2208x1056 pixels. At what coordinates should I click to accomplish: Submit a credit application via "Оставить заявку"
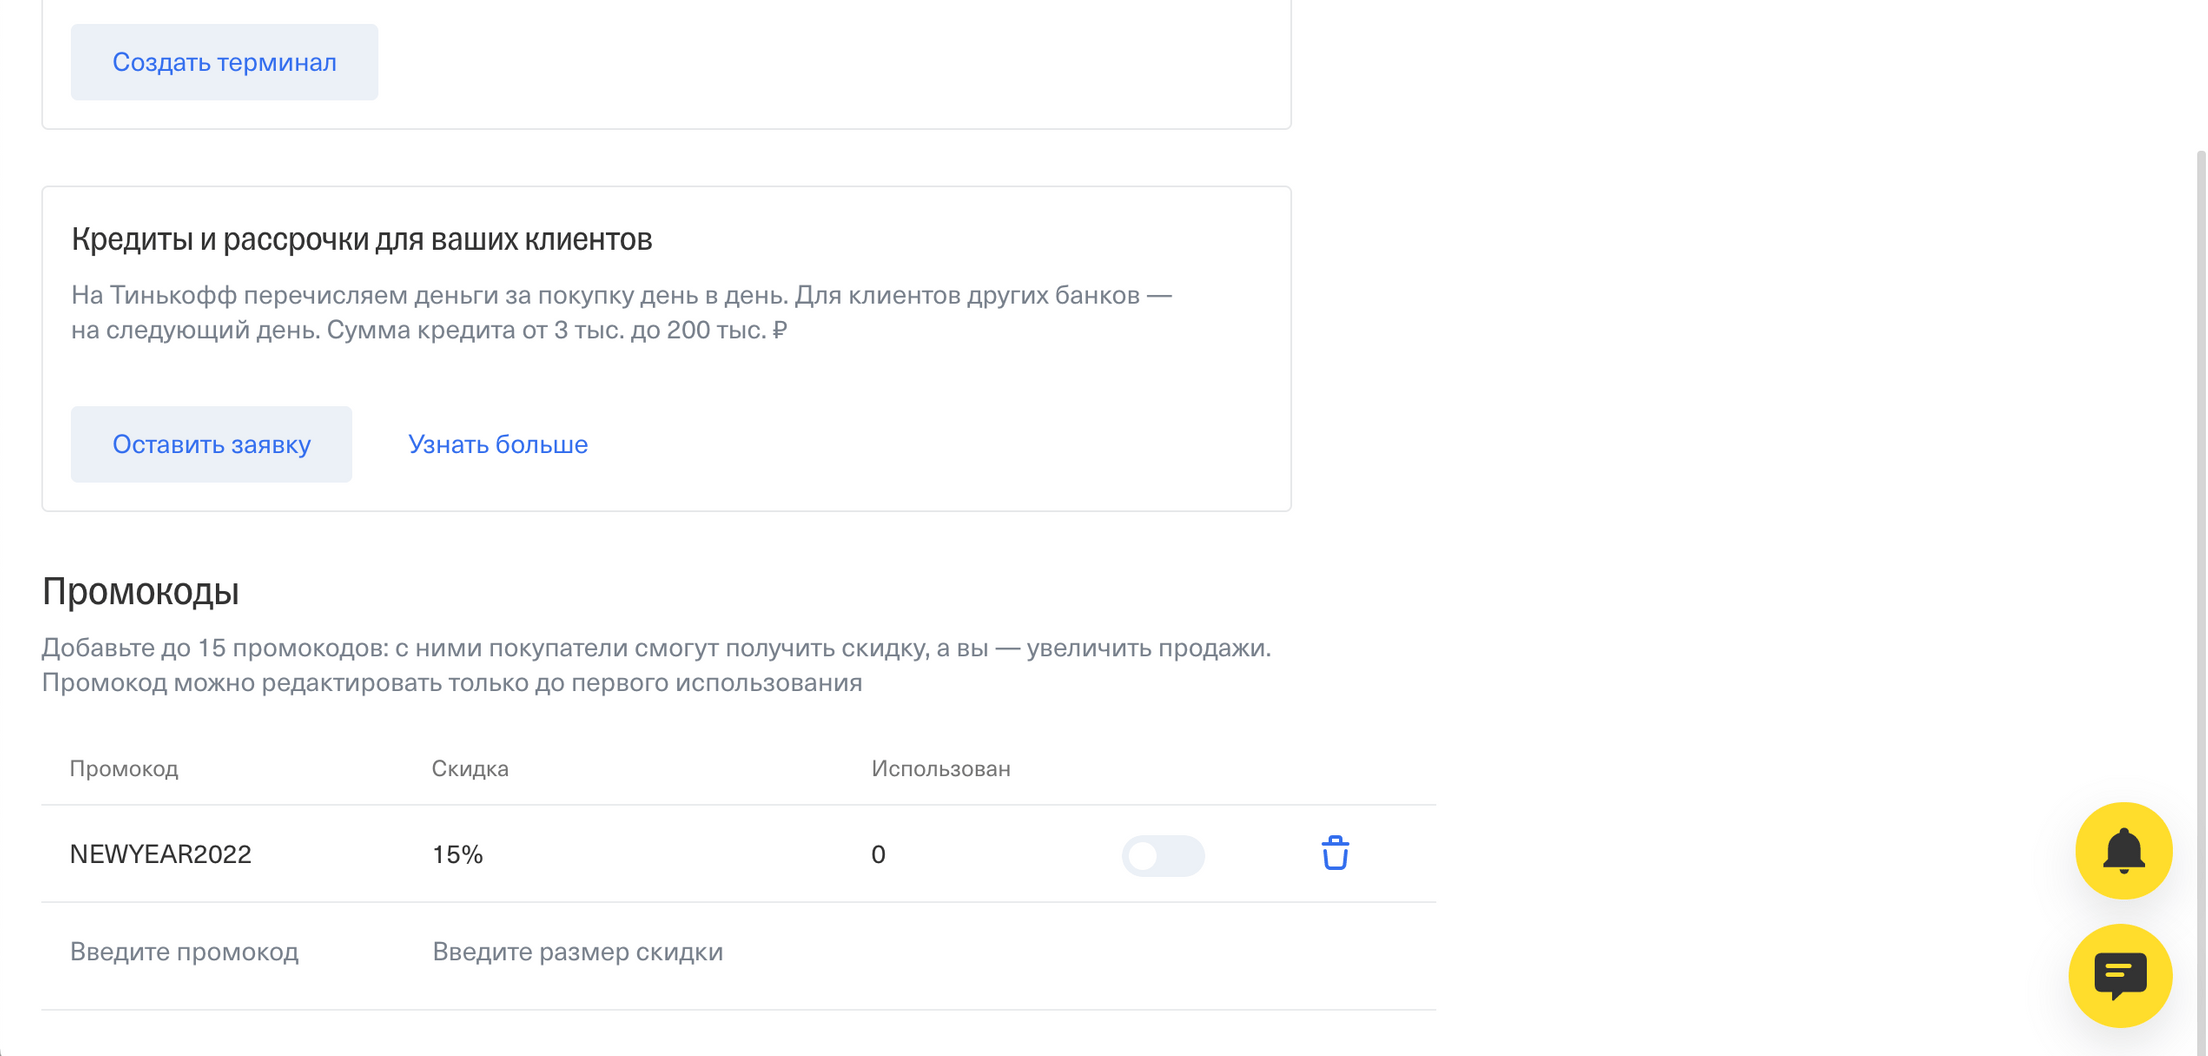pyautogui.click(x=211, y=444)
